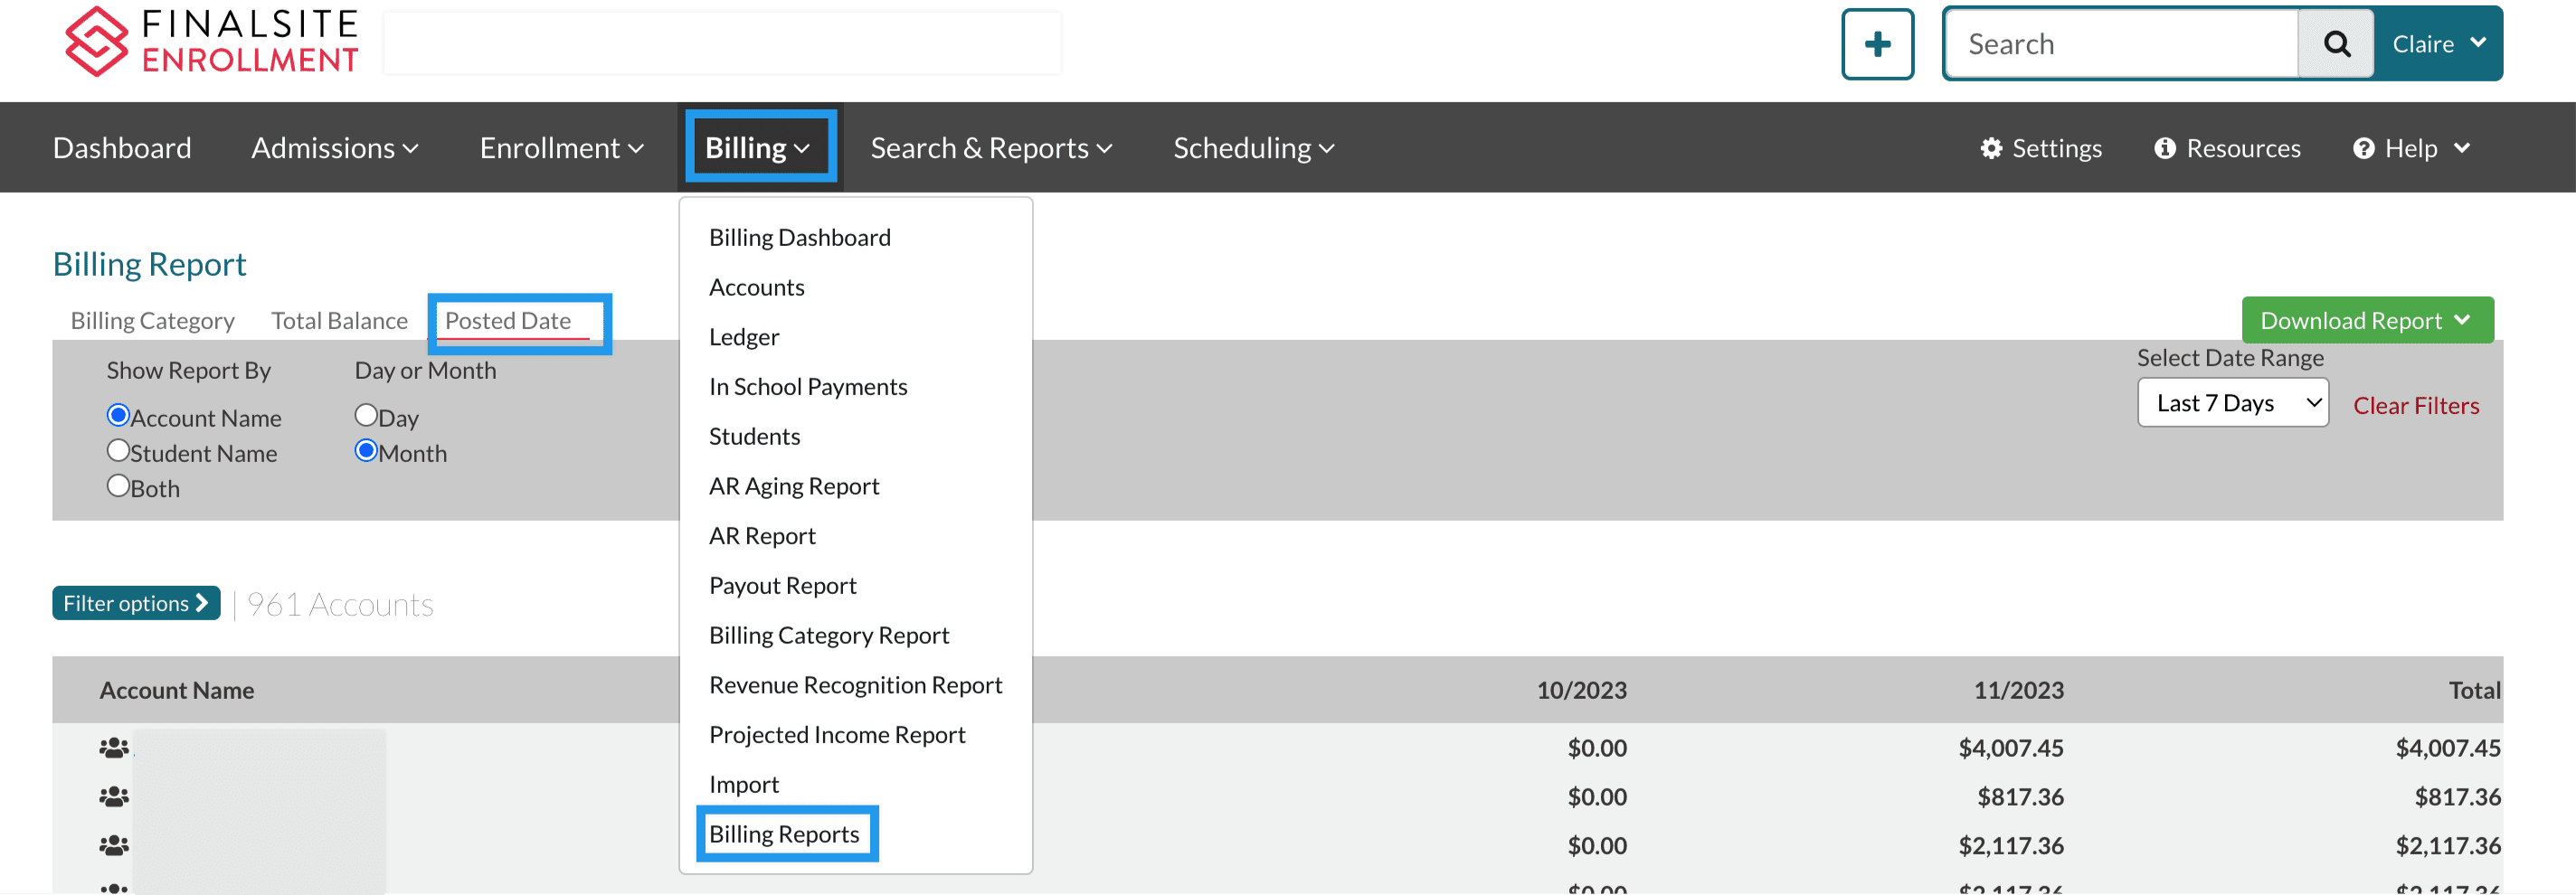Open the Claire user menu
This screenshot has height=895, width=2576.
pos(2437,44)
